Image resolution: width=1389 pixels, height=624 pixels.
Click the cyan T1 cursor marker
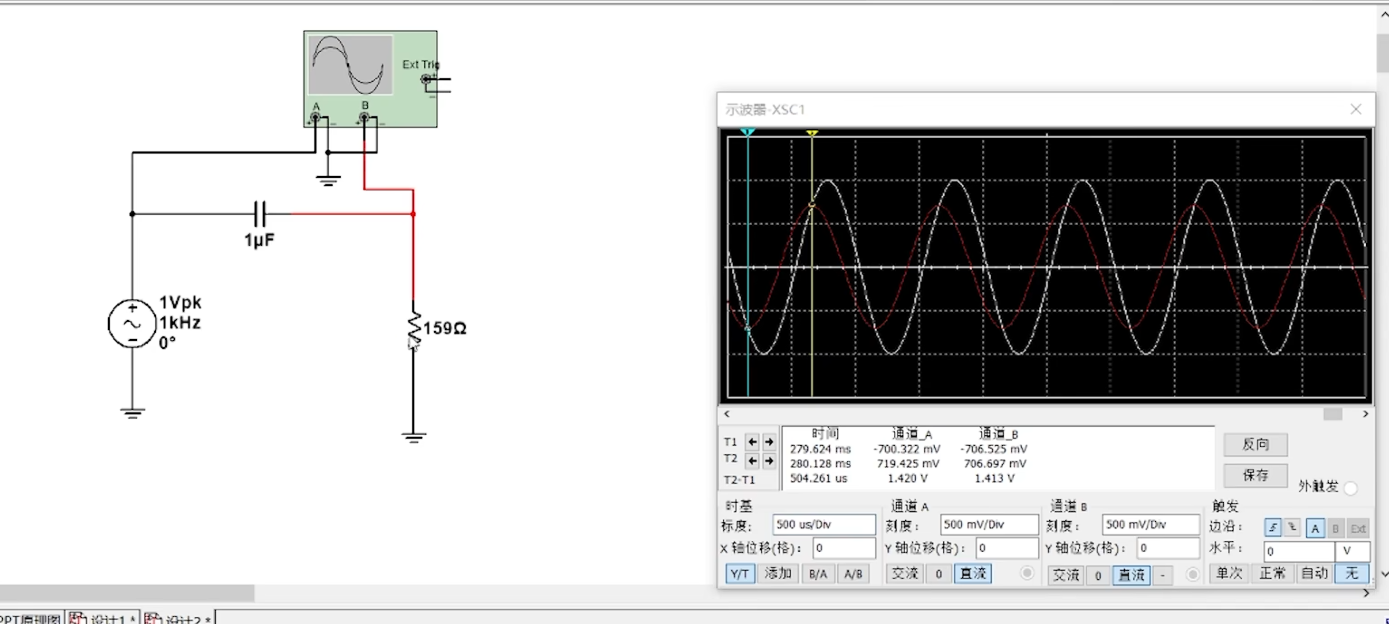pos(747,132)
